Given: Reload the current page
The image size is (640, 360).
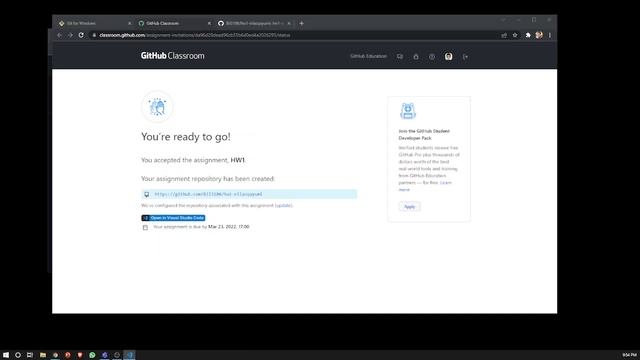Looking at the screenshot, I should click(x=81, y=35).
